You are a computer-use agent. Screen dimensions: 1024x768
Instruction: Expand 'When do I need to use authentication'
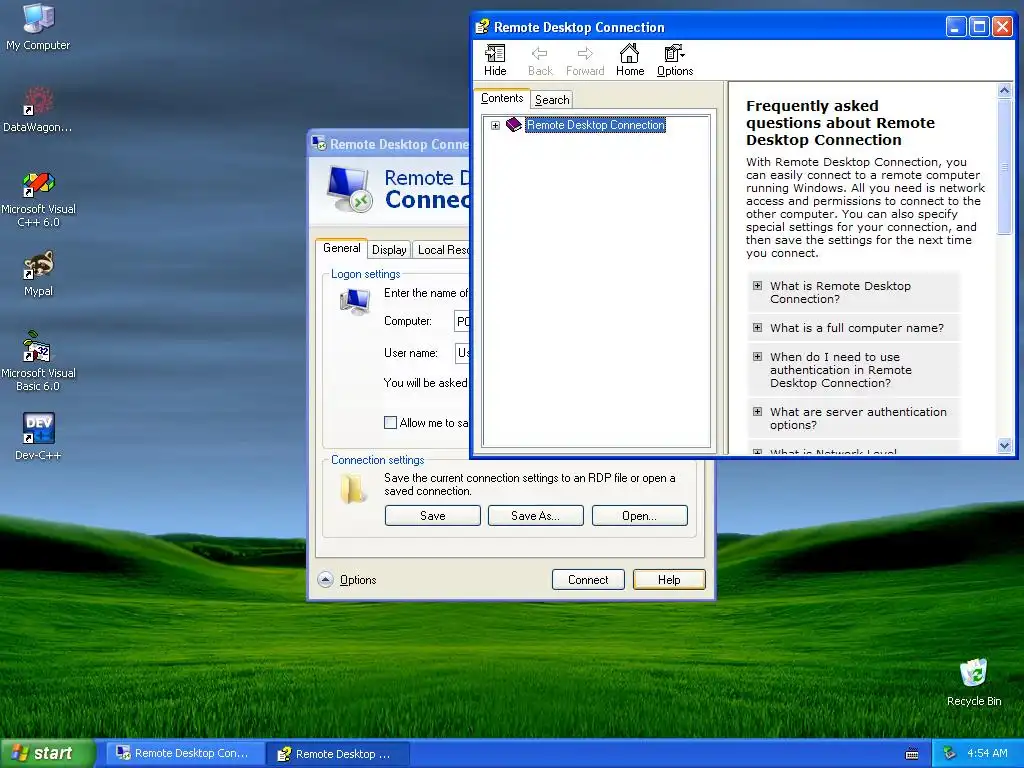(758, 357)
